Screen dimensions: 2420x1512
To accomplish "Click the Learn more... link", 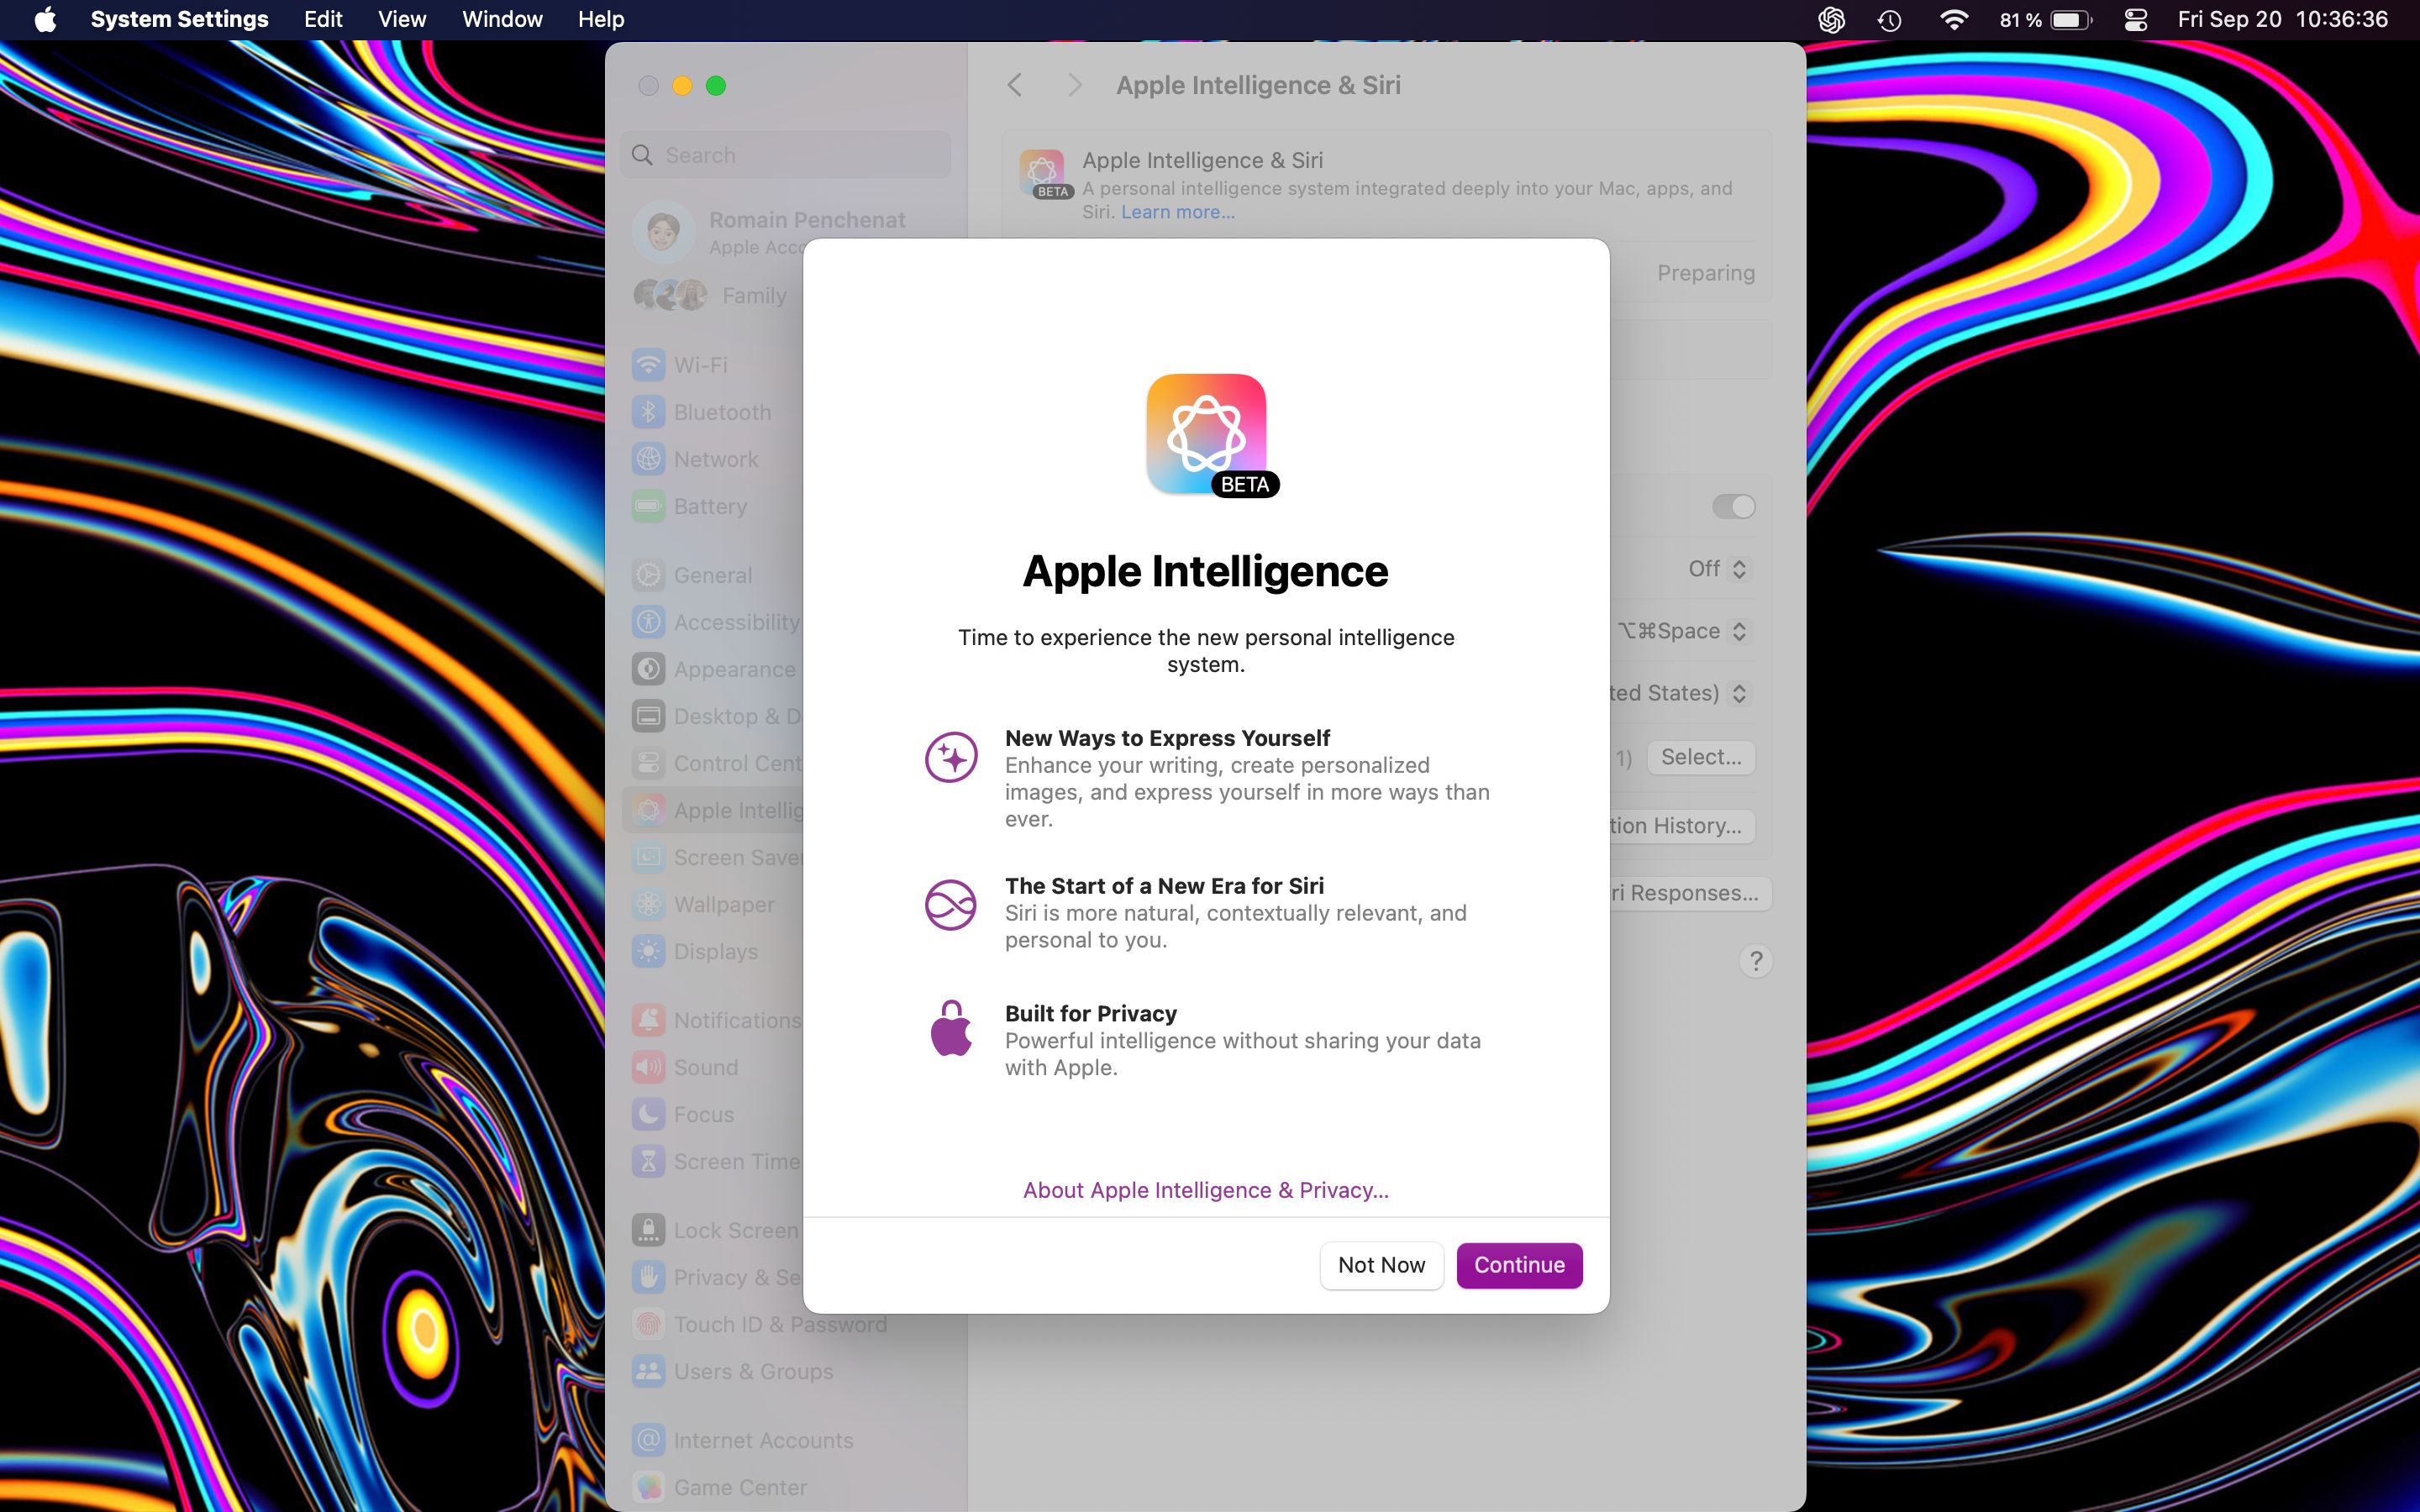I will [x=1177, y=212].
